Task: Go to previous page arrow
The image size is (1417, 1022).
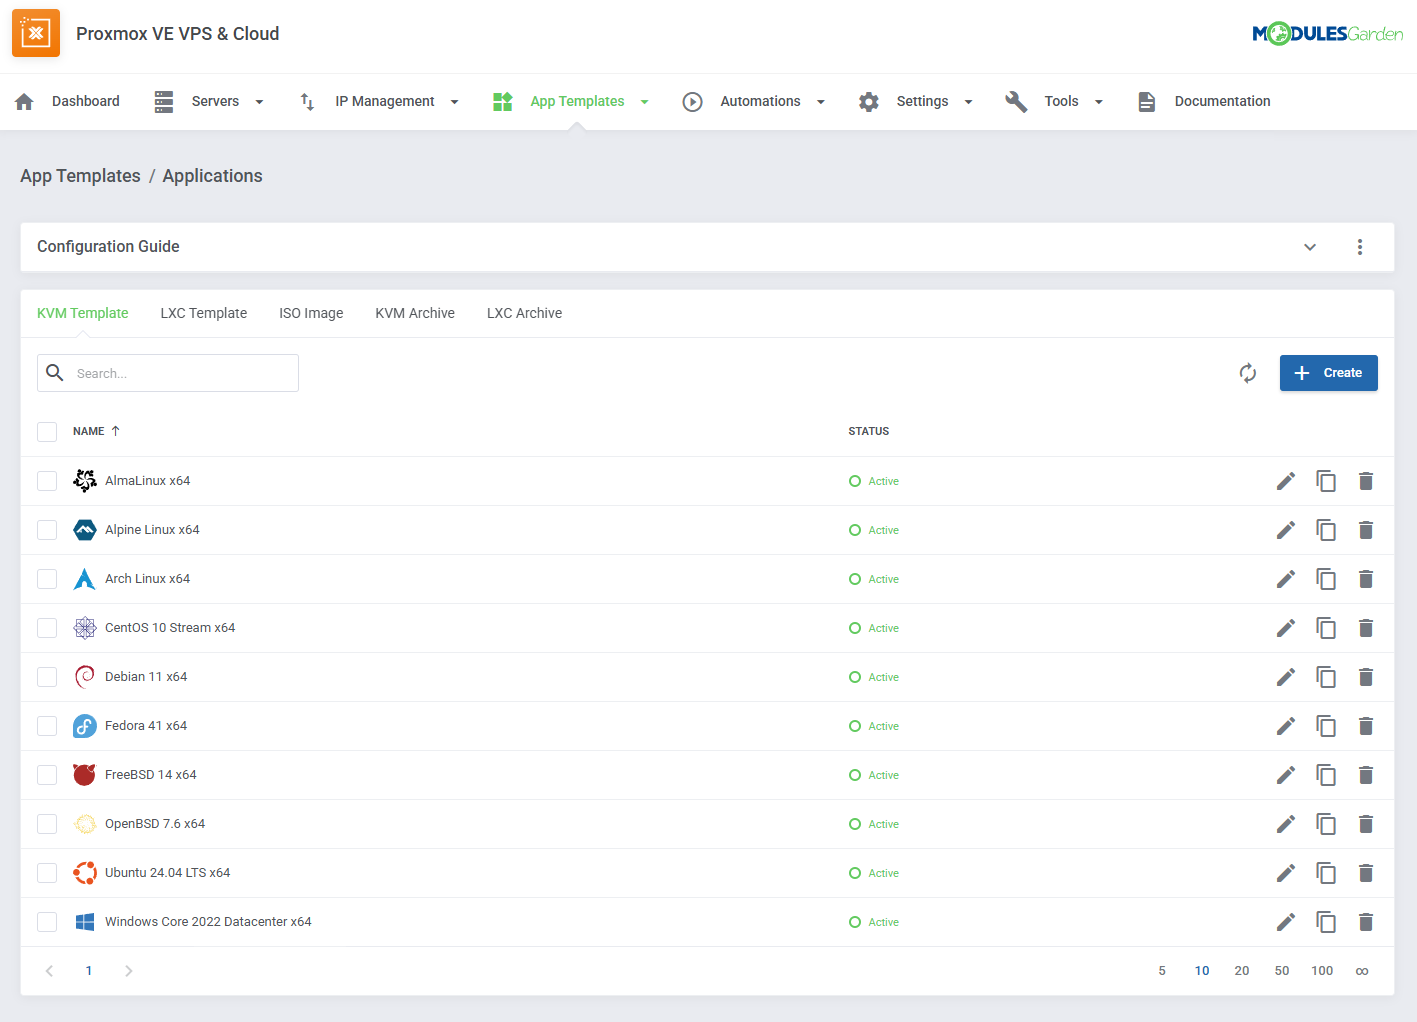Action: (x=49, y=971)
